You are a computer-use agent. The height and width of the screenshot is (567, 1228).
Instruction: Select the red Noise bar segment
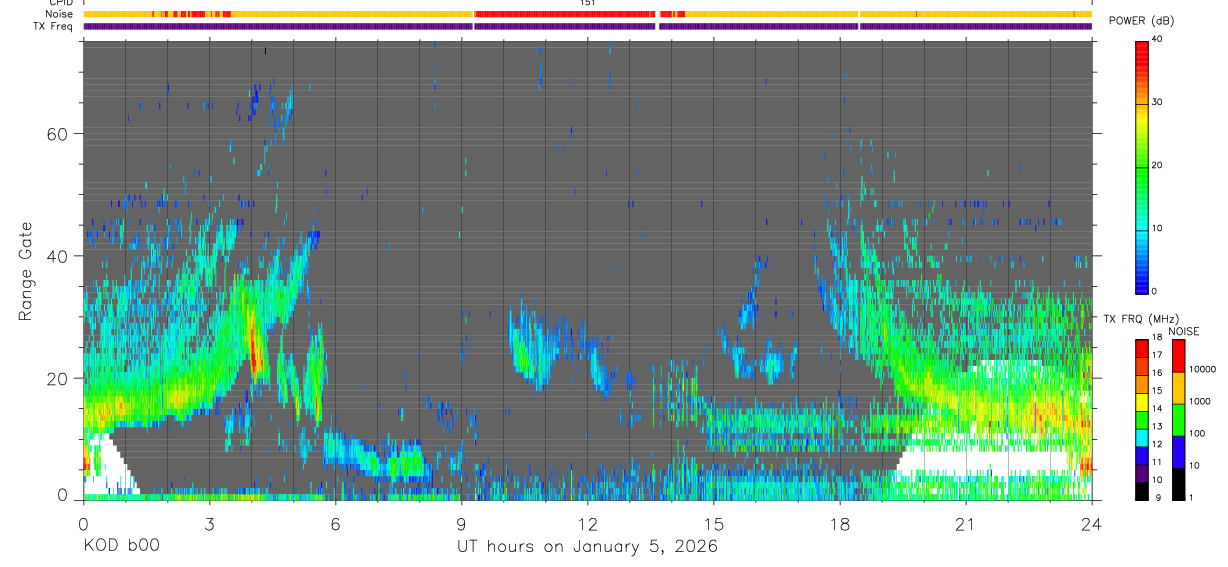(x=565, y=14)
